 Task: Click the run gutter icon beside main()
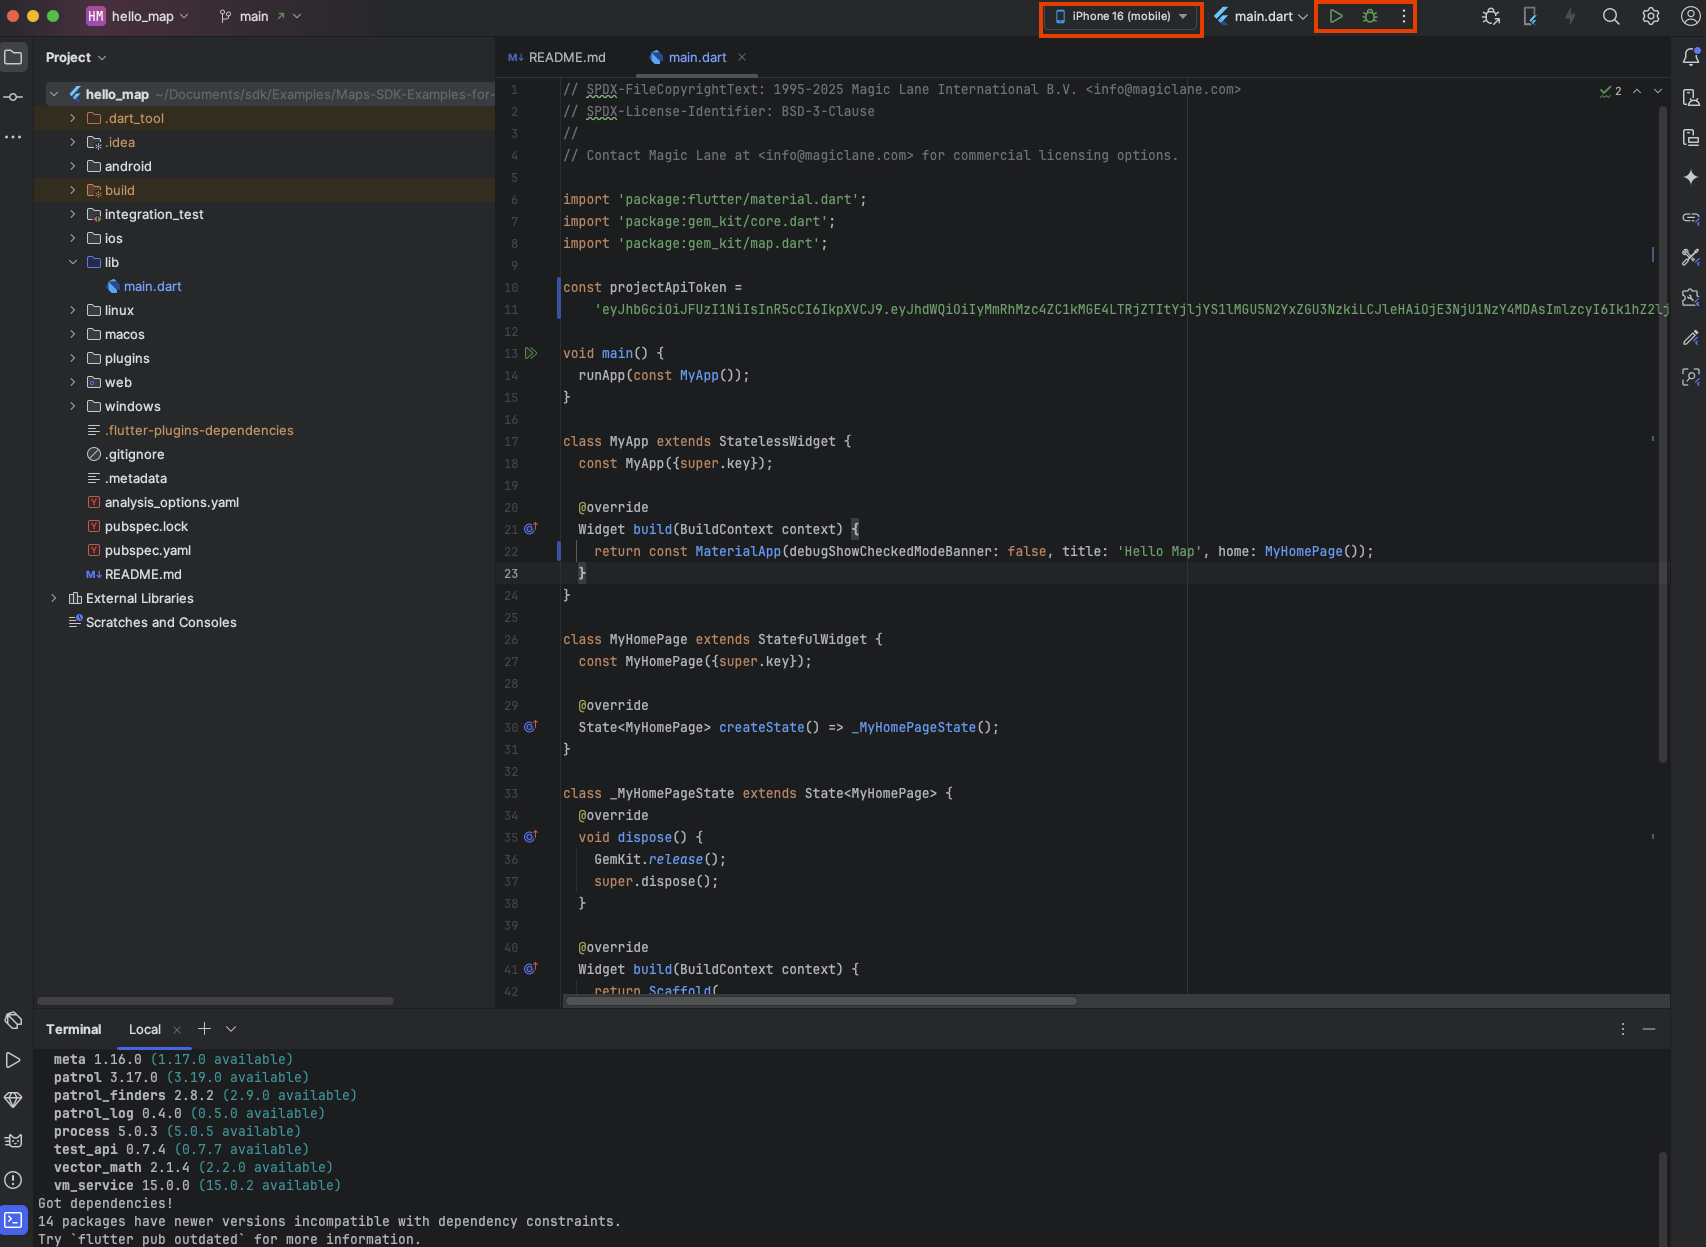531,353
